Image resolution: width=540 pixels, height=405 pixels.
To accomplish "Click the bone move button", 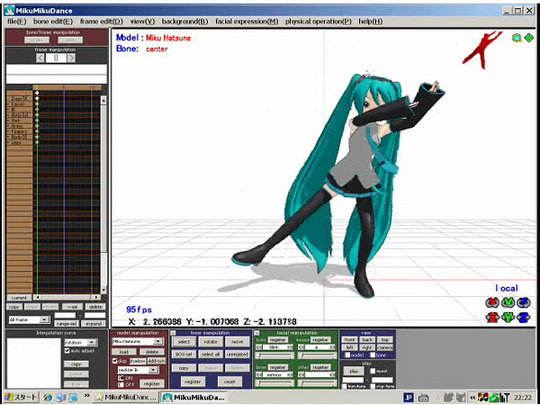I will tap(237, 342).
